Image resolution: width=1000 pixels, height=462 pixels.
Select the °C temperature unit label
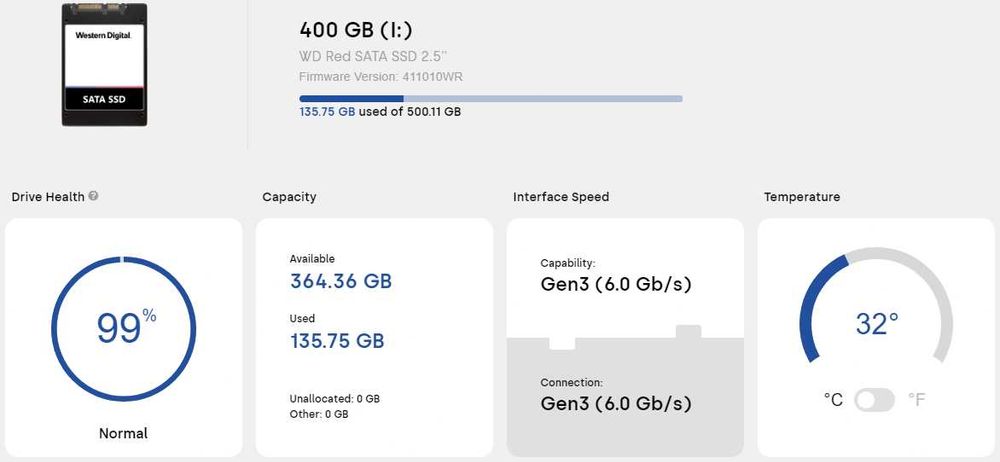pyautogui.click(x=833, y=400)
